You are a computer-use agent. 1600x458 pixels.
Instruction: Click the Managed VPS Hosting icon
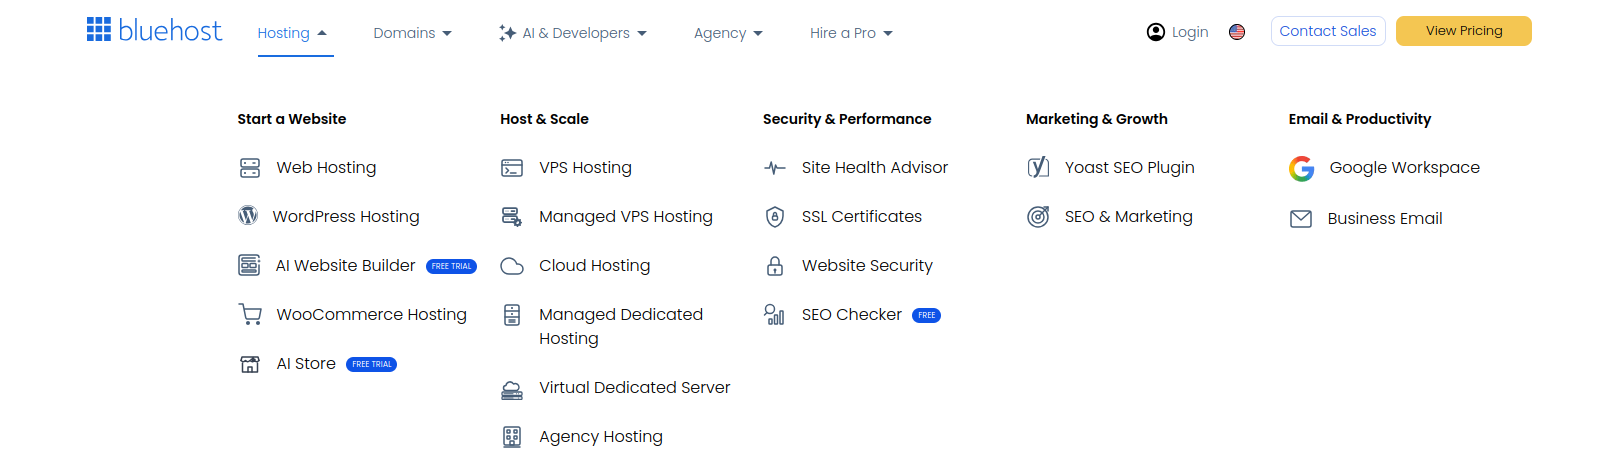click(512, 216)
